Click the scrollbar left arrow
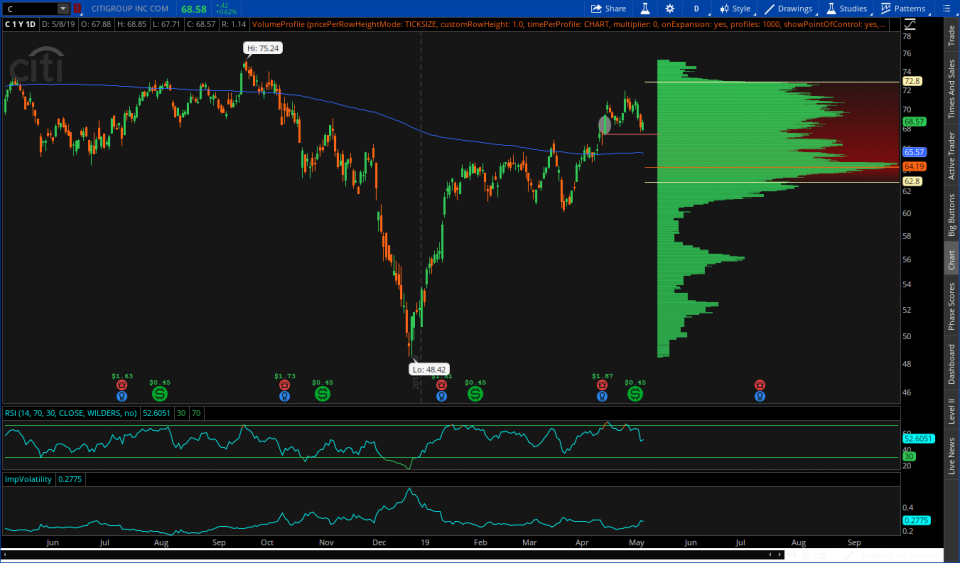Image resolution: width=960 pixels, height=563 pixels. 6,554
